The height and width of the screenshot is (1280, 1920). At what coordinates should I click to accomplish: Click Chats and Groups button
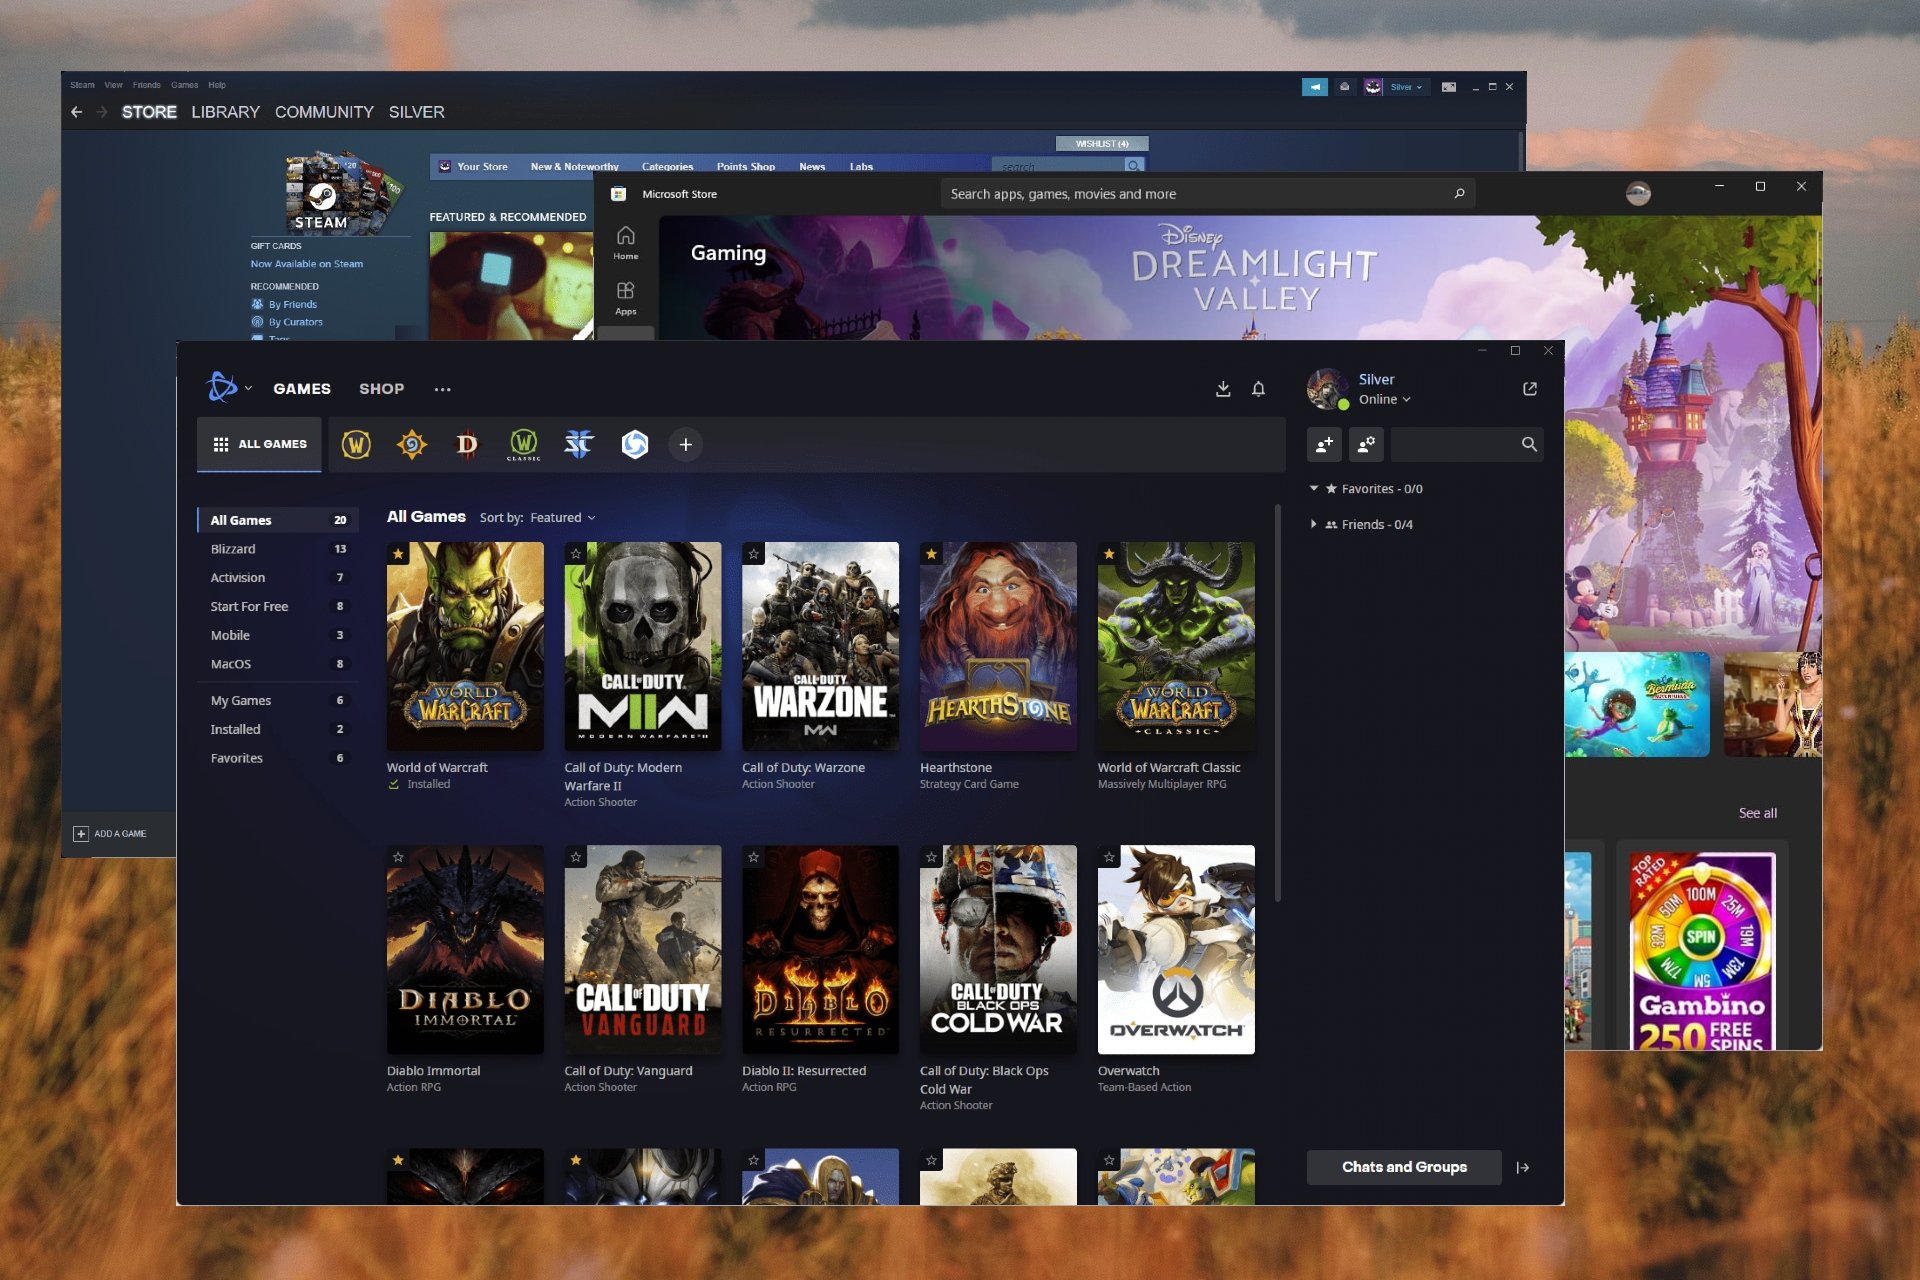pos(1404,1167)
